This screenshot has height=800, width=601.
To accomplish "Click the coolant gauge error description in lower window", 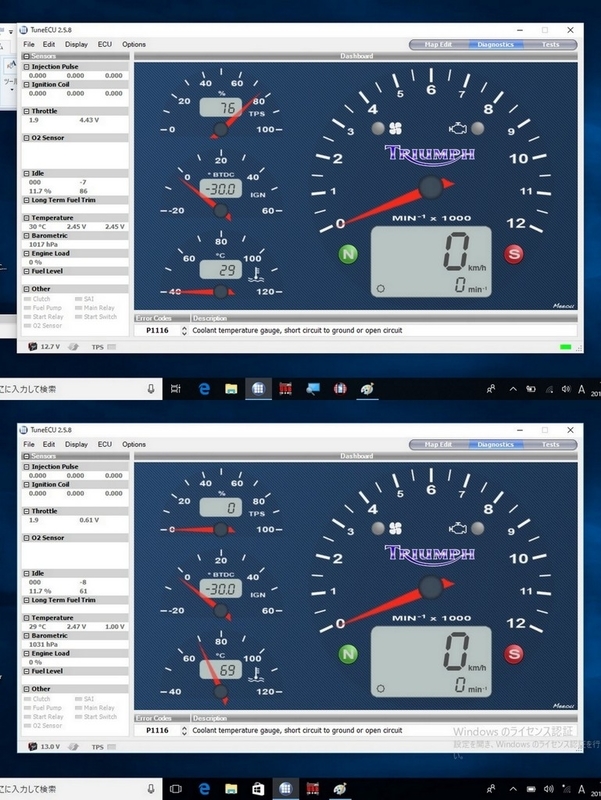I will 297,731.
